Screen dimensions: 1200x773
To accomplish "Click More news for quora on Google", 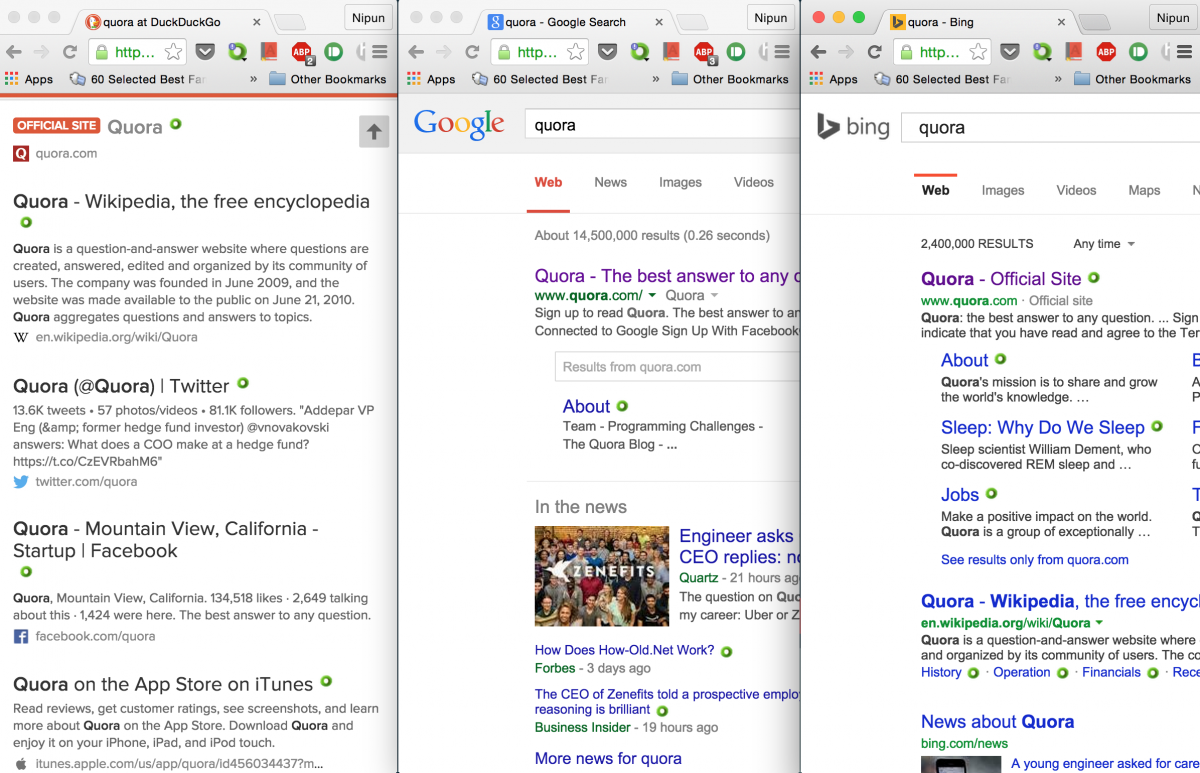I will (608, 758).
